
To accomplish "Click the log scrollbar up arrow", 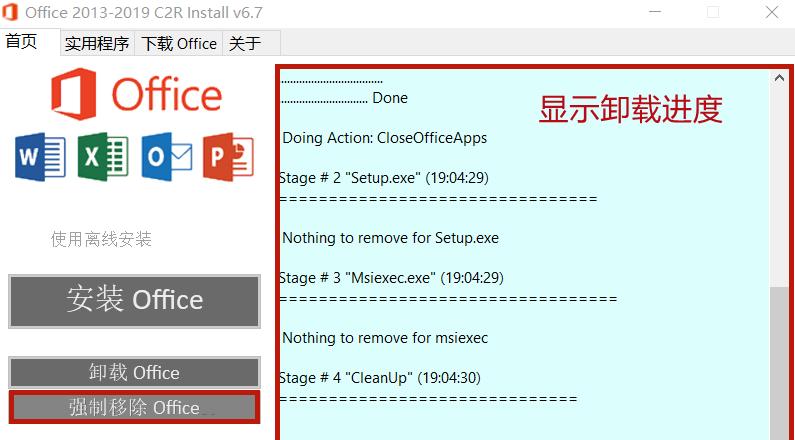I will (x=779, y=78).
